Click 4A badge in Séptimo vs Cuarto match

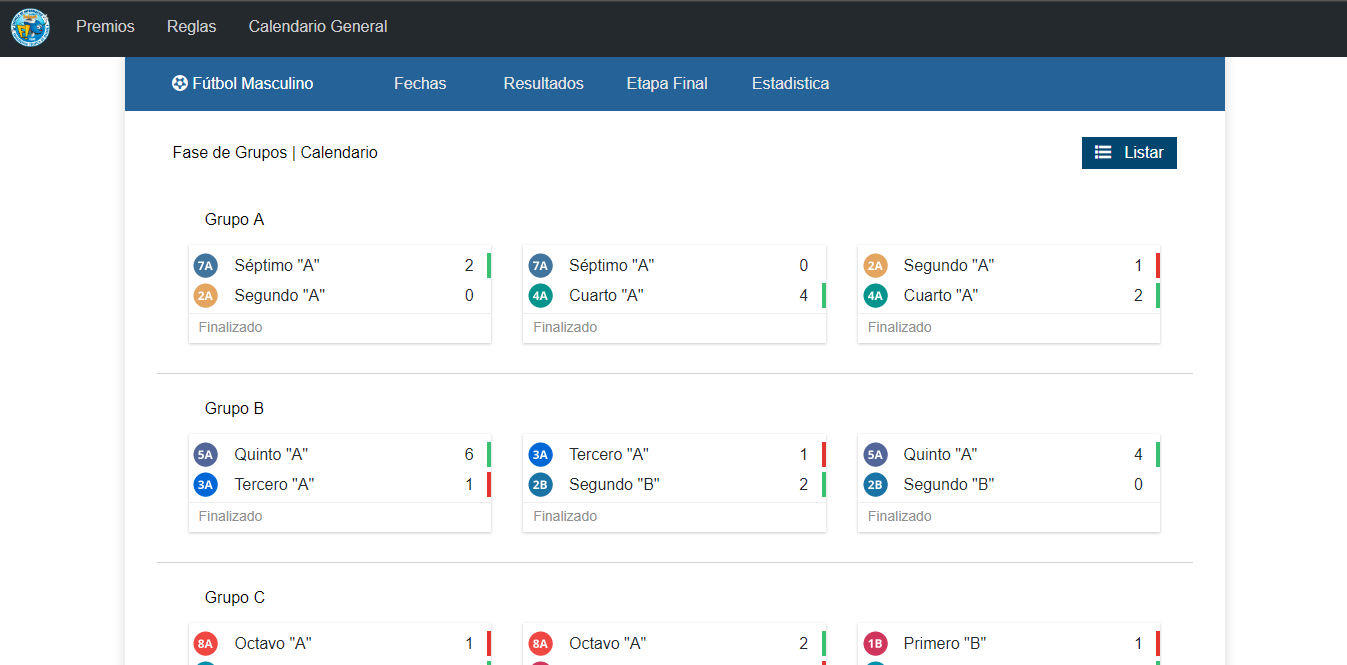pos(541,296)
